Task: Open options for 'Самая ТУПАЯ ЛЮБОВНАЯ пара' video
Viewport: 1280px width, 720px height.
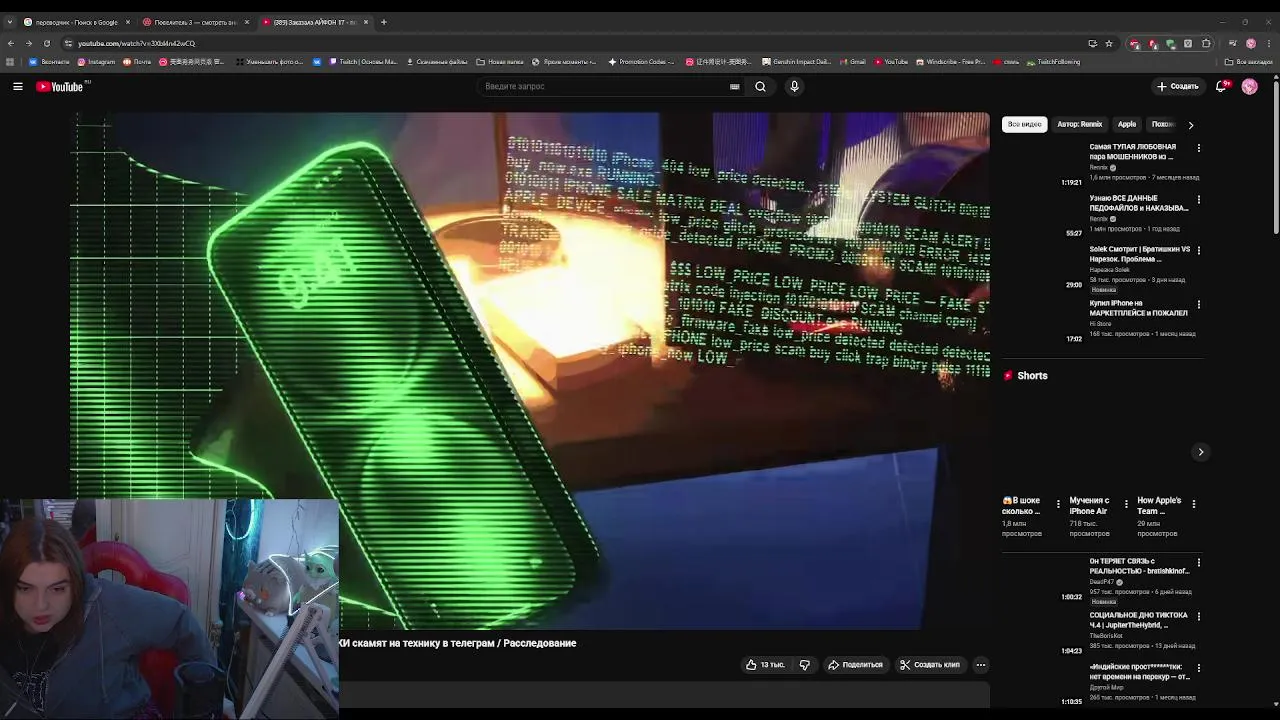Action: coord(1198,148)
